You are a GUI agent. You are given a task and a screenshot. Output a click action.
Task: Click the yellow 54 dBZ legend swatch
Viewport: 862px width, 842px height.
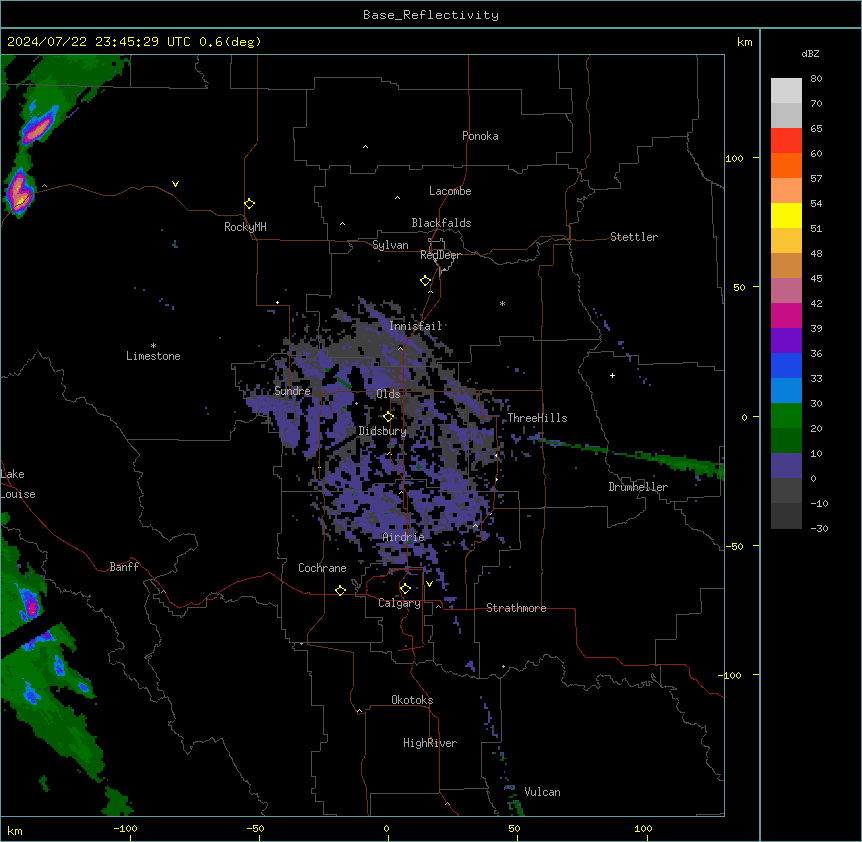coord(786,215)
